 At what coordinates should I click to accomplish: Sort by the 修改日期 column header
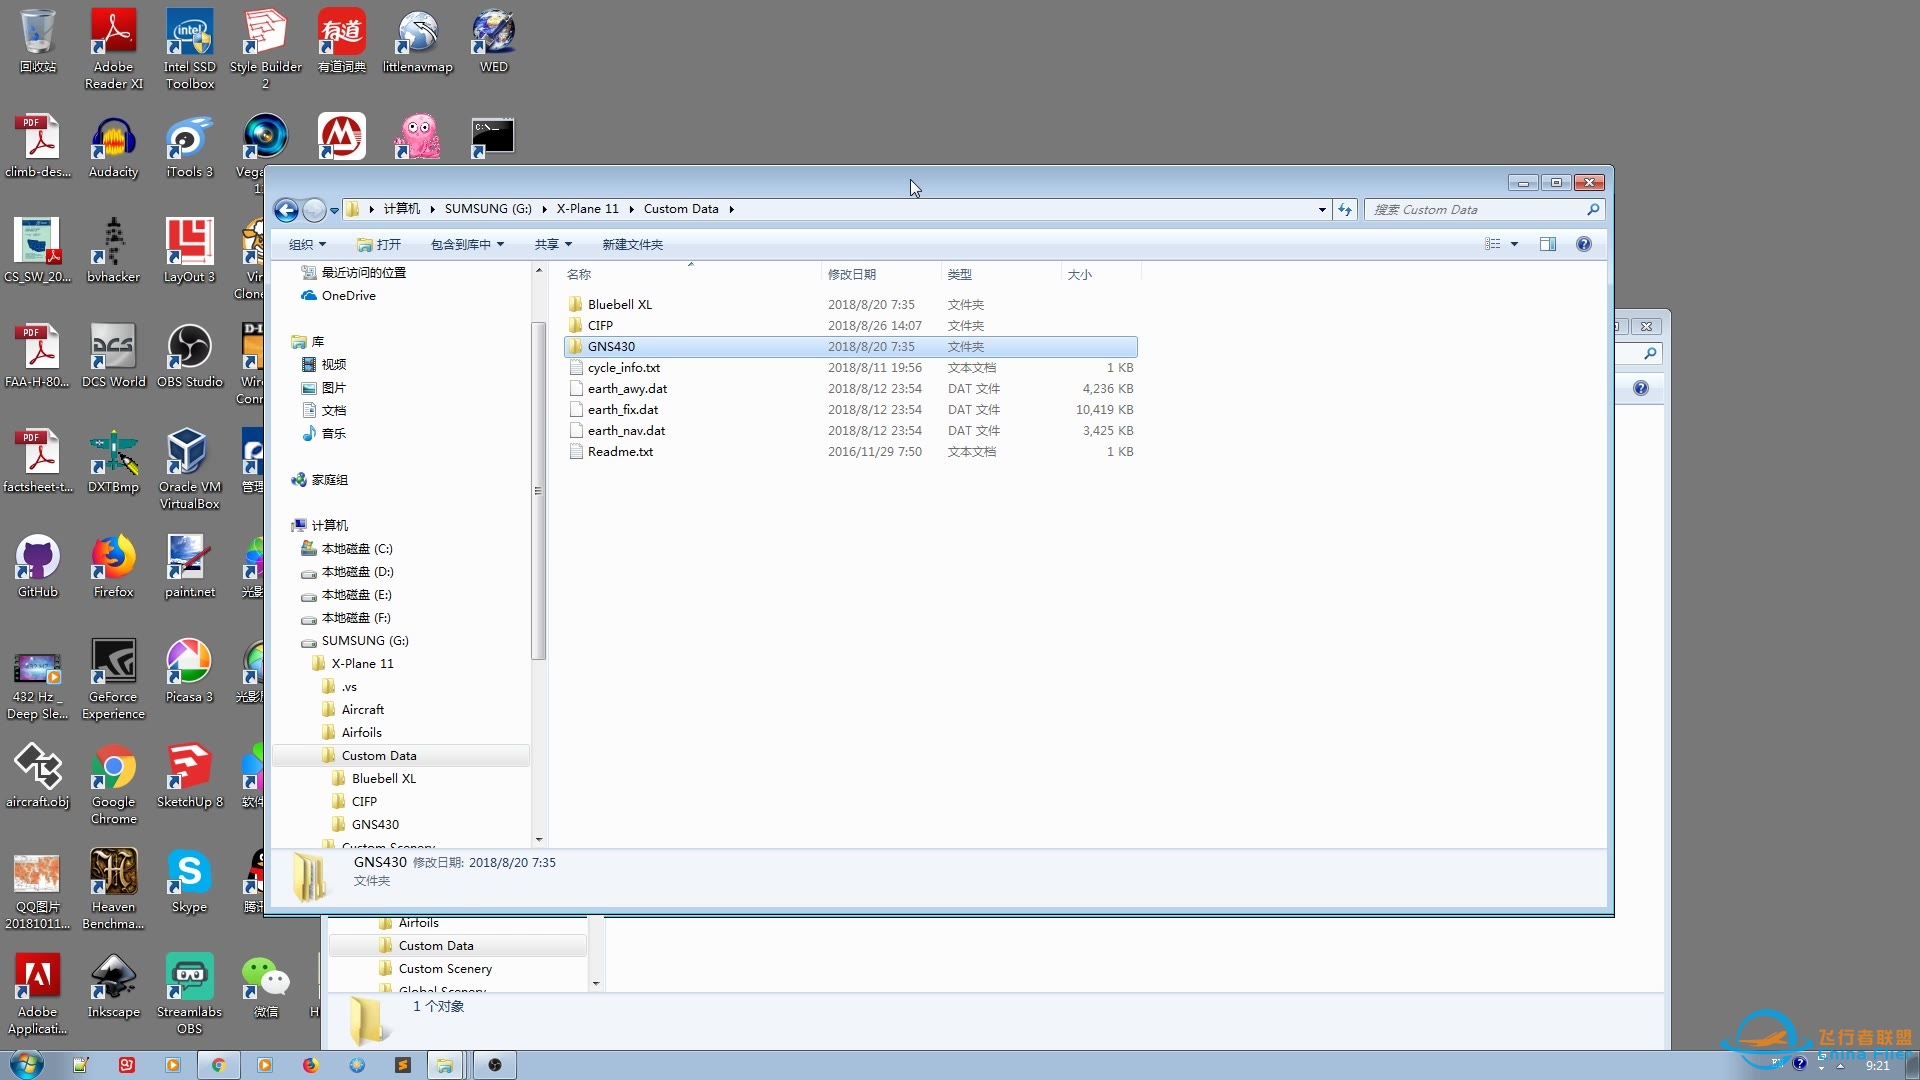(x=880, y=274)
